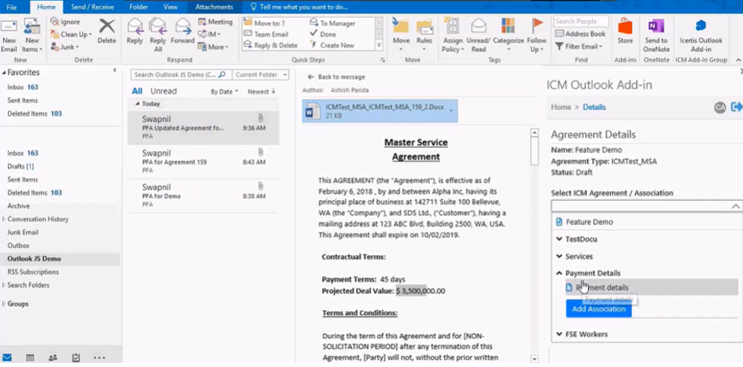
Task: Select the Move to: ? quick step
Action: pos(265,23)
